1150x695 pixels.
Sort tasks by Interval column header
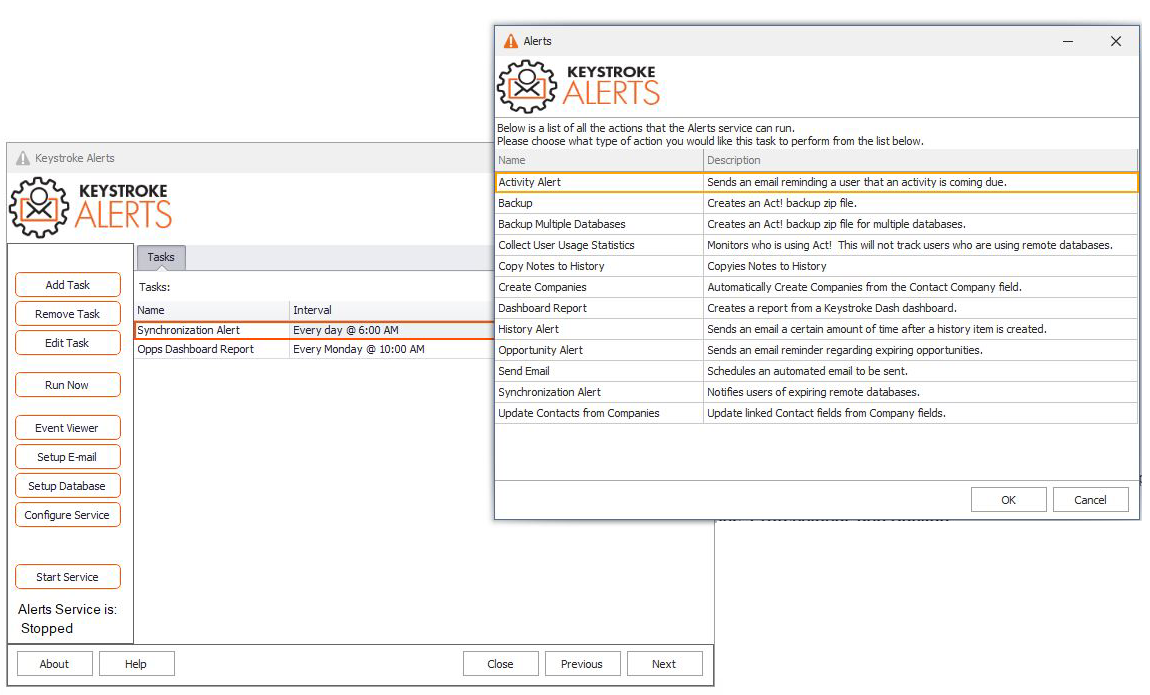392,310
